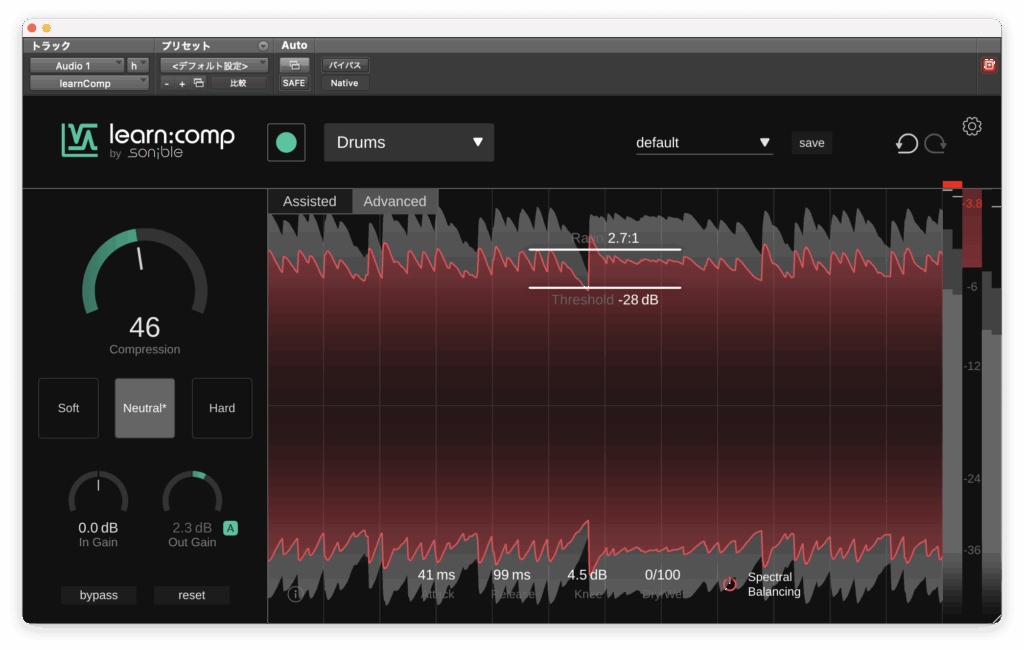This screenshot has height=650, width=1024.
Task: Open the preset menu circle arrow
Action: [x=263, y=46]
